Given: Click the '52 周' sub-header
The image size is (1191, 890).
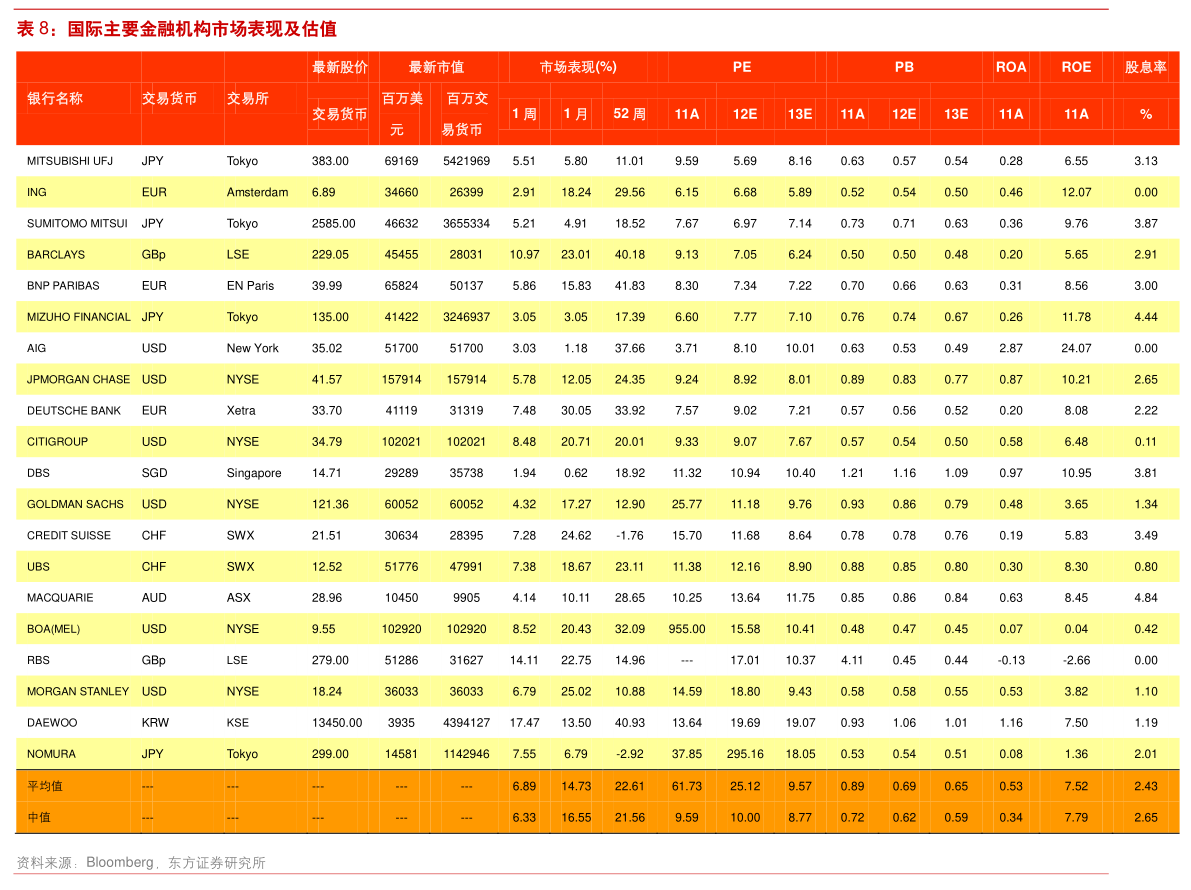Looking at the screenshot, I should 630,114.
